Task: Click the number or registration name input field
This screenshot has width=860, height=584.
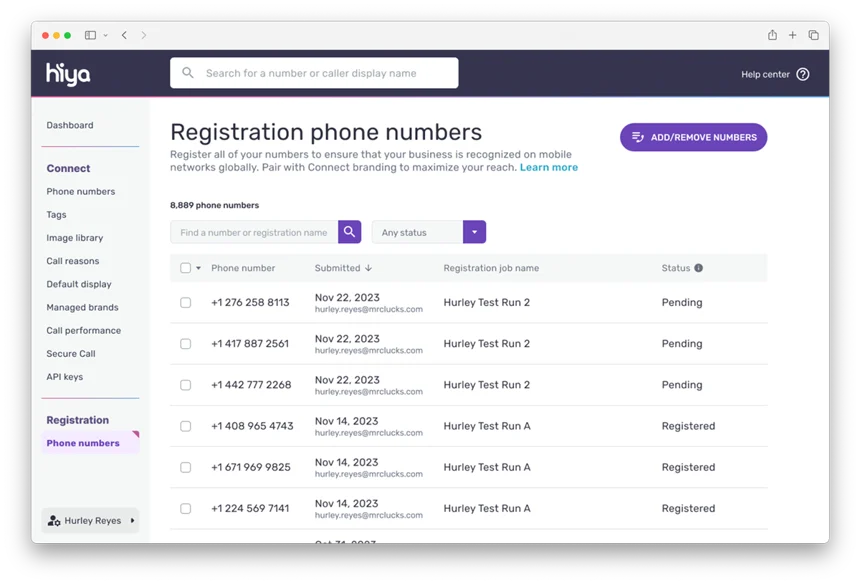Action: (x=253, y=232)
